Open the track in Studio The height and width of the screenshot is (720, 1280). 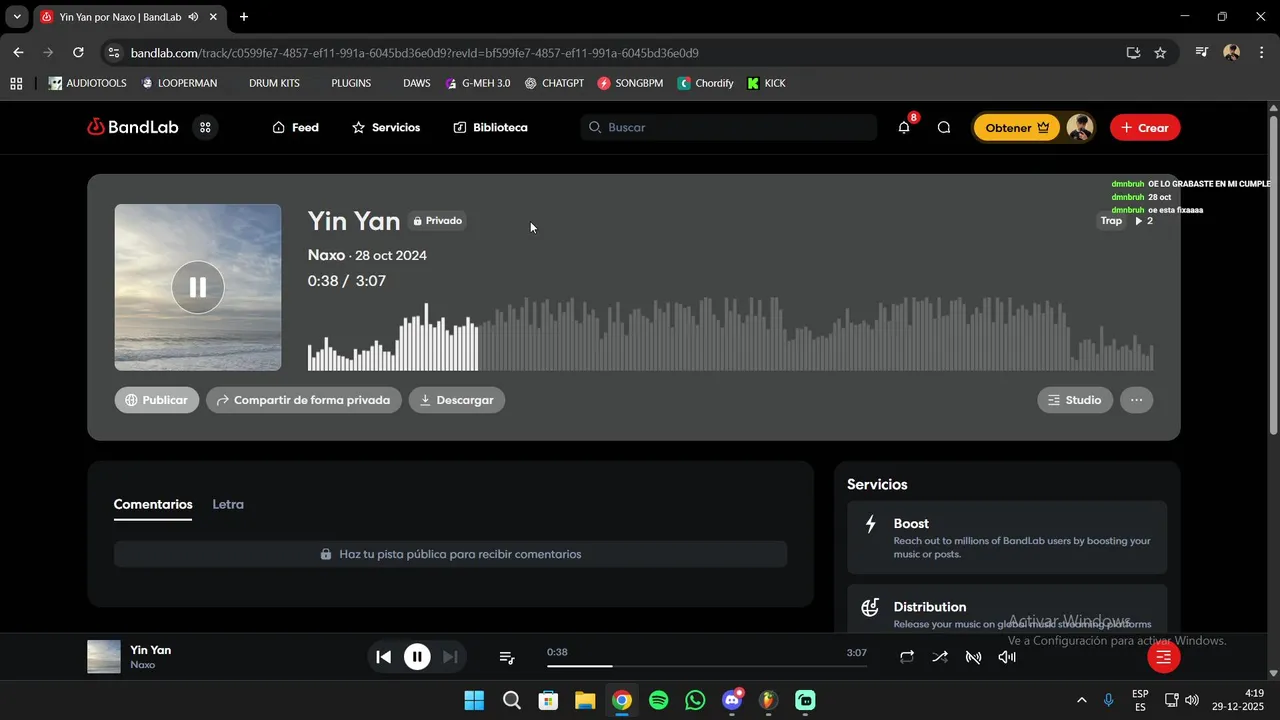1075,400
